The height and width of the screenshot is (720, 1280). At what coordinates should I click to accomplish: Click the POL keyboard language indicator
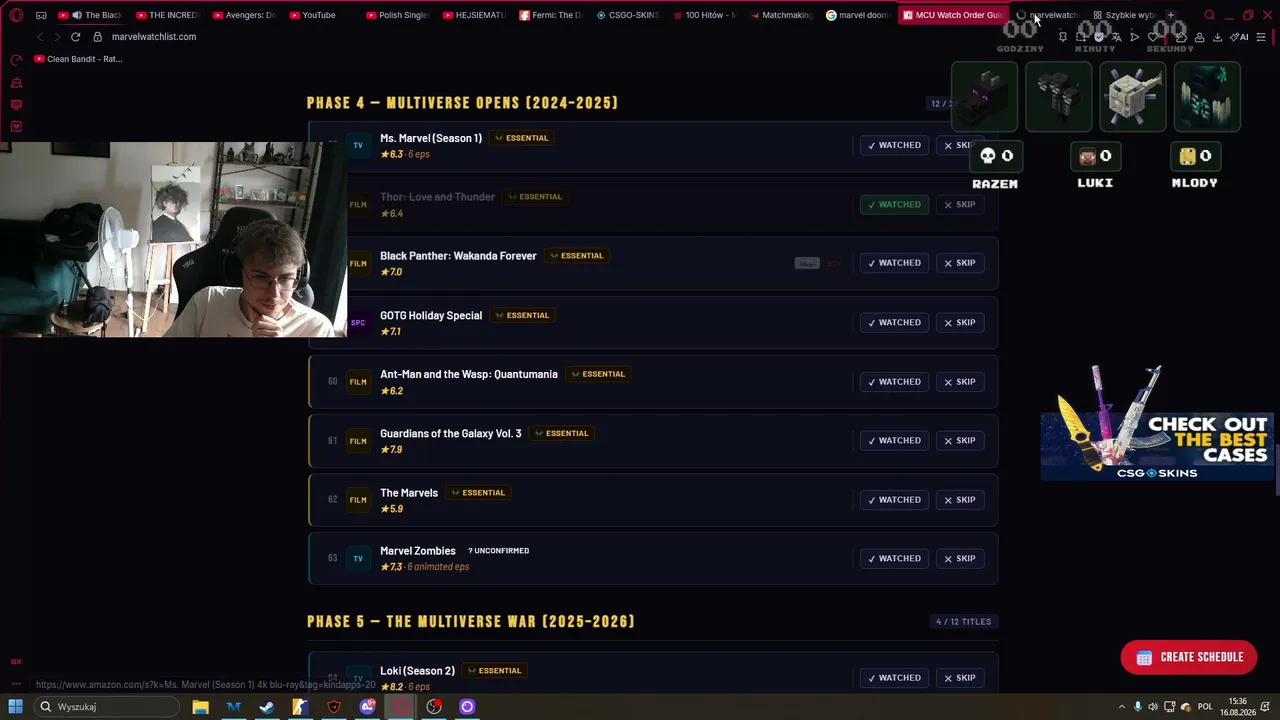click(x=1204, y=707)
